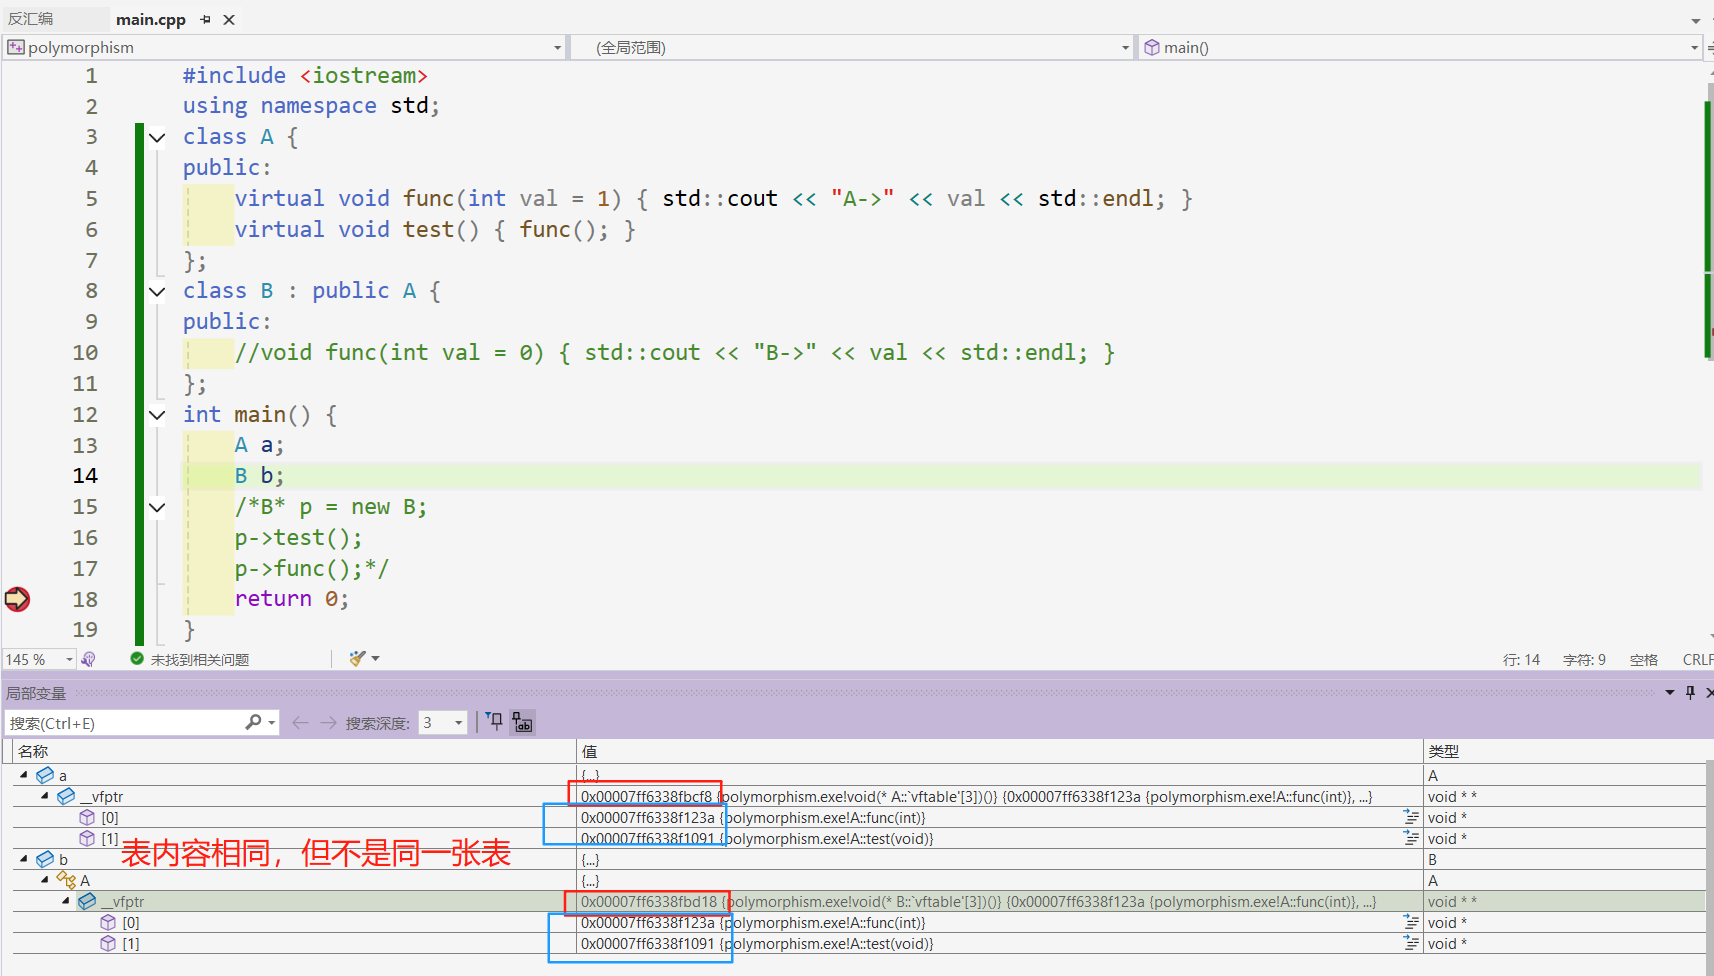
Task: Click the blue cube icon of variable b
Action: (x=45, y=859)
